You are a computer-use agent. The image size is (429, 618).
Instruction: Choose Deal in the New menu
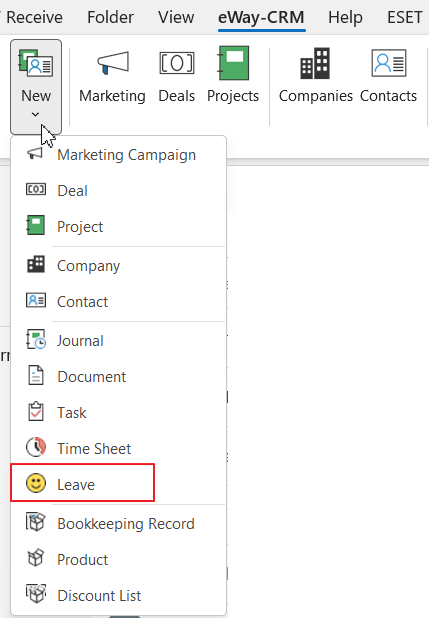tap(118, 190)
